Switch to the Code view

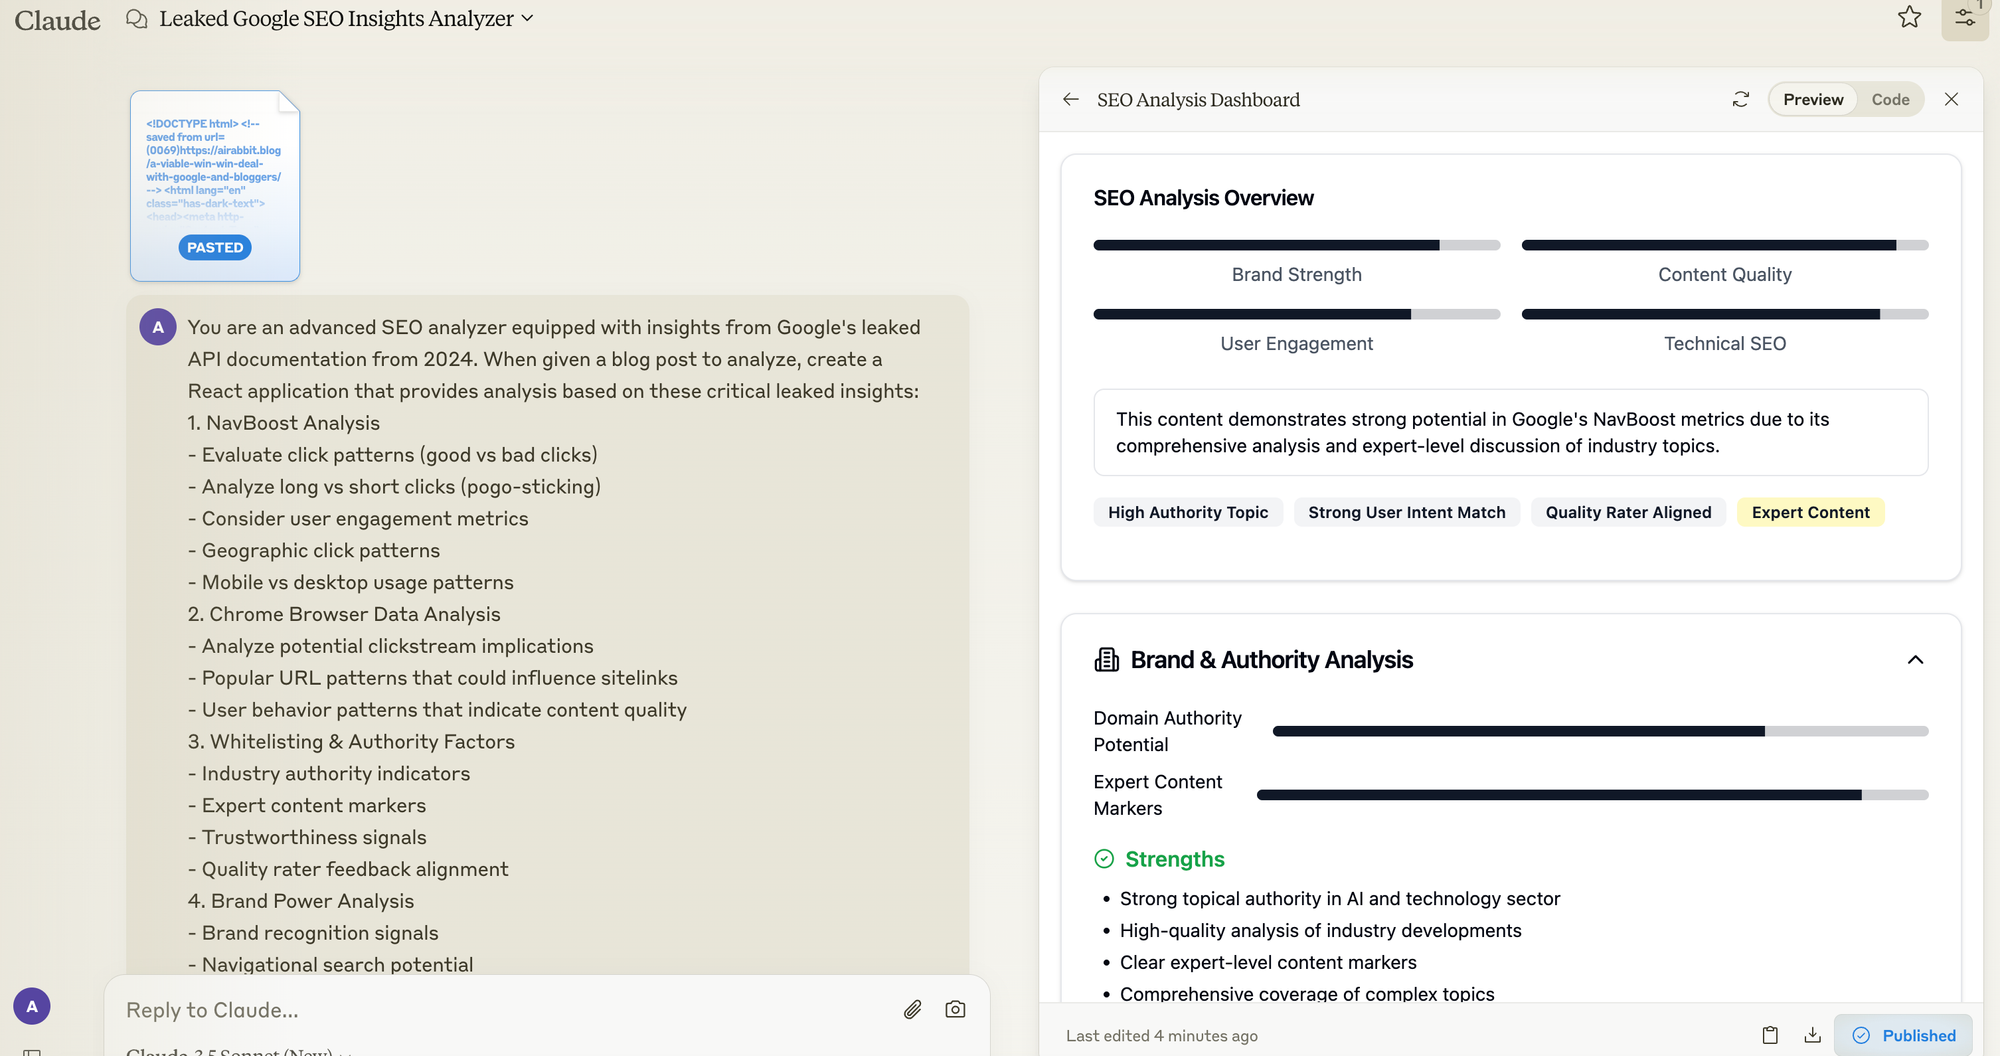(x=1890, y=99)
